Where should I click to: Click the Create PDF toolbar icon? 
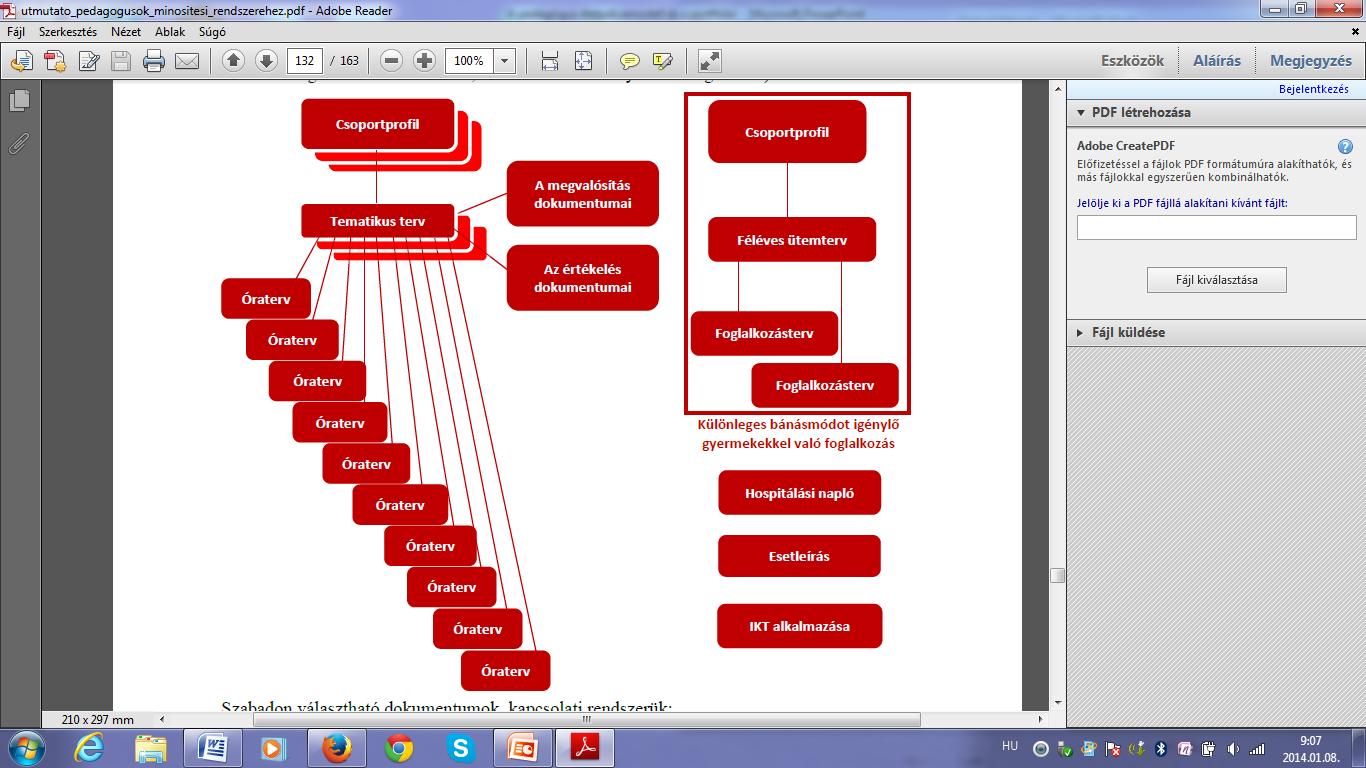pyautogui.click(x=54, y=61)
